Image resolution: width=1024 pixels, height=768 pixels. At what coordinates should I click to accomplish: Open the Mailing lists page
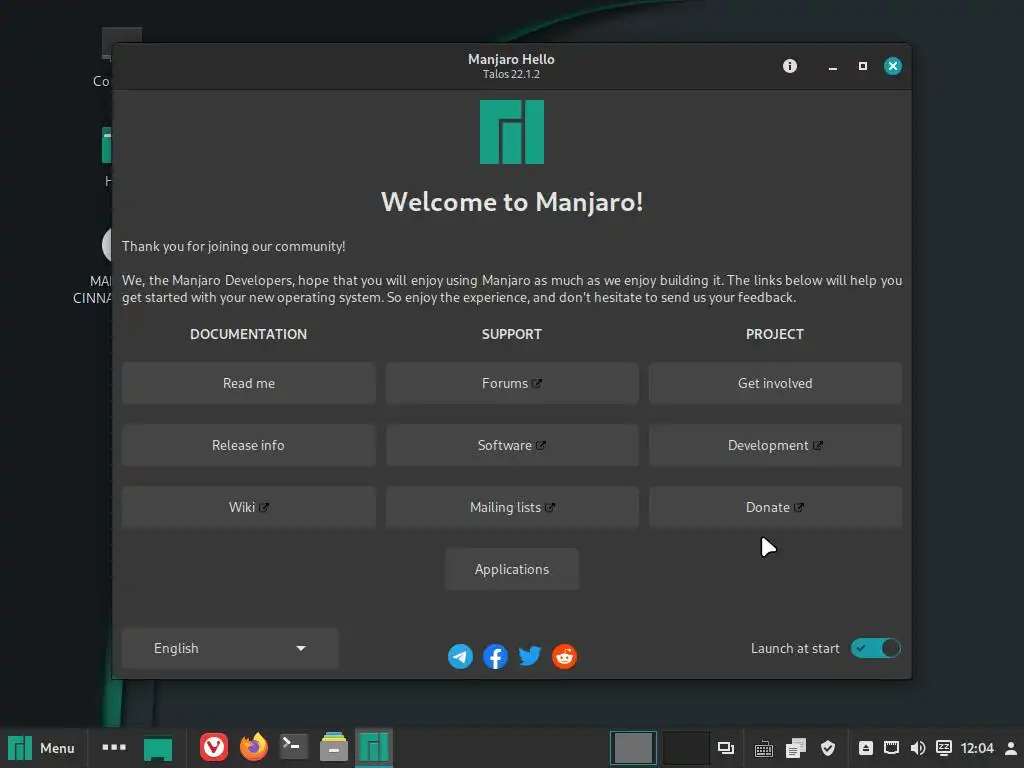(511, 507)
